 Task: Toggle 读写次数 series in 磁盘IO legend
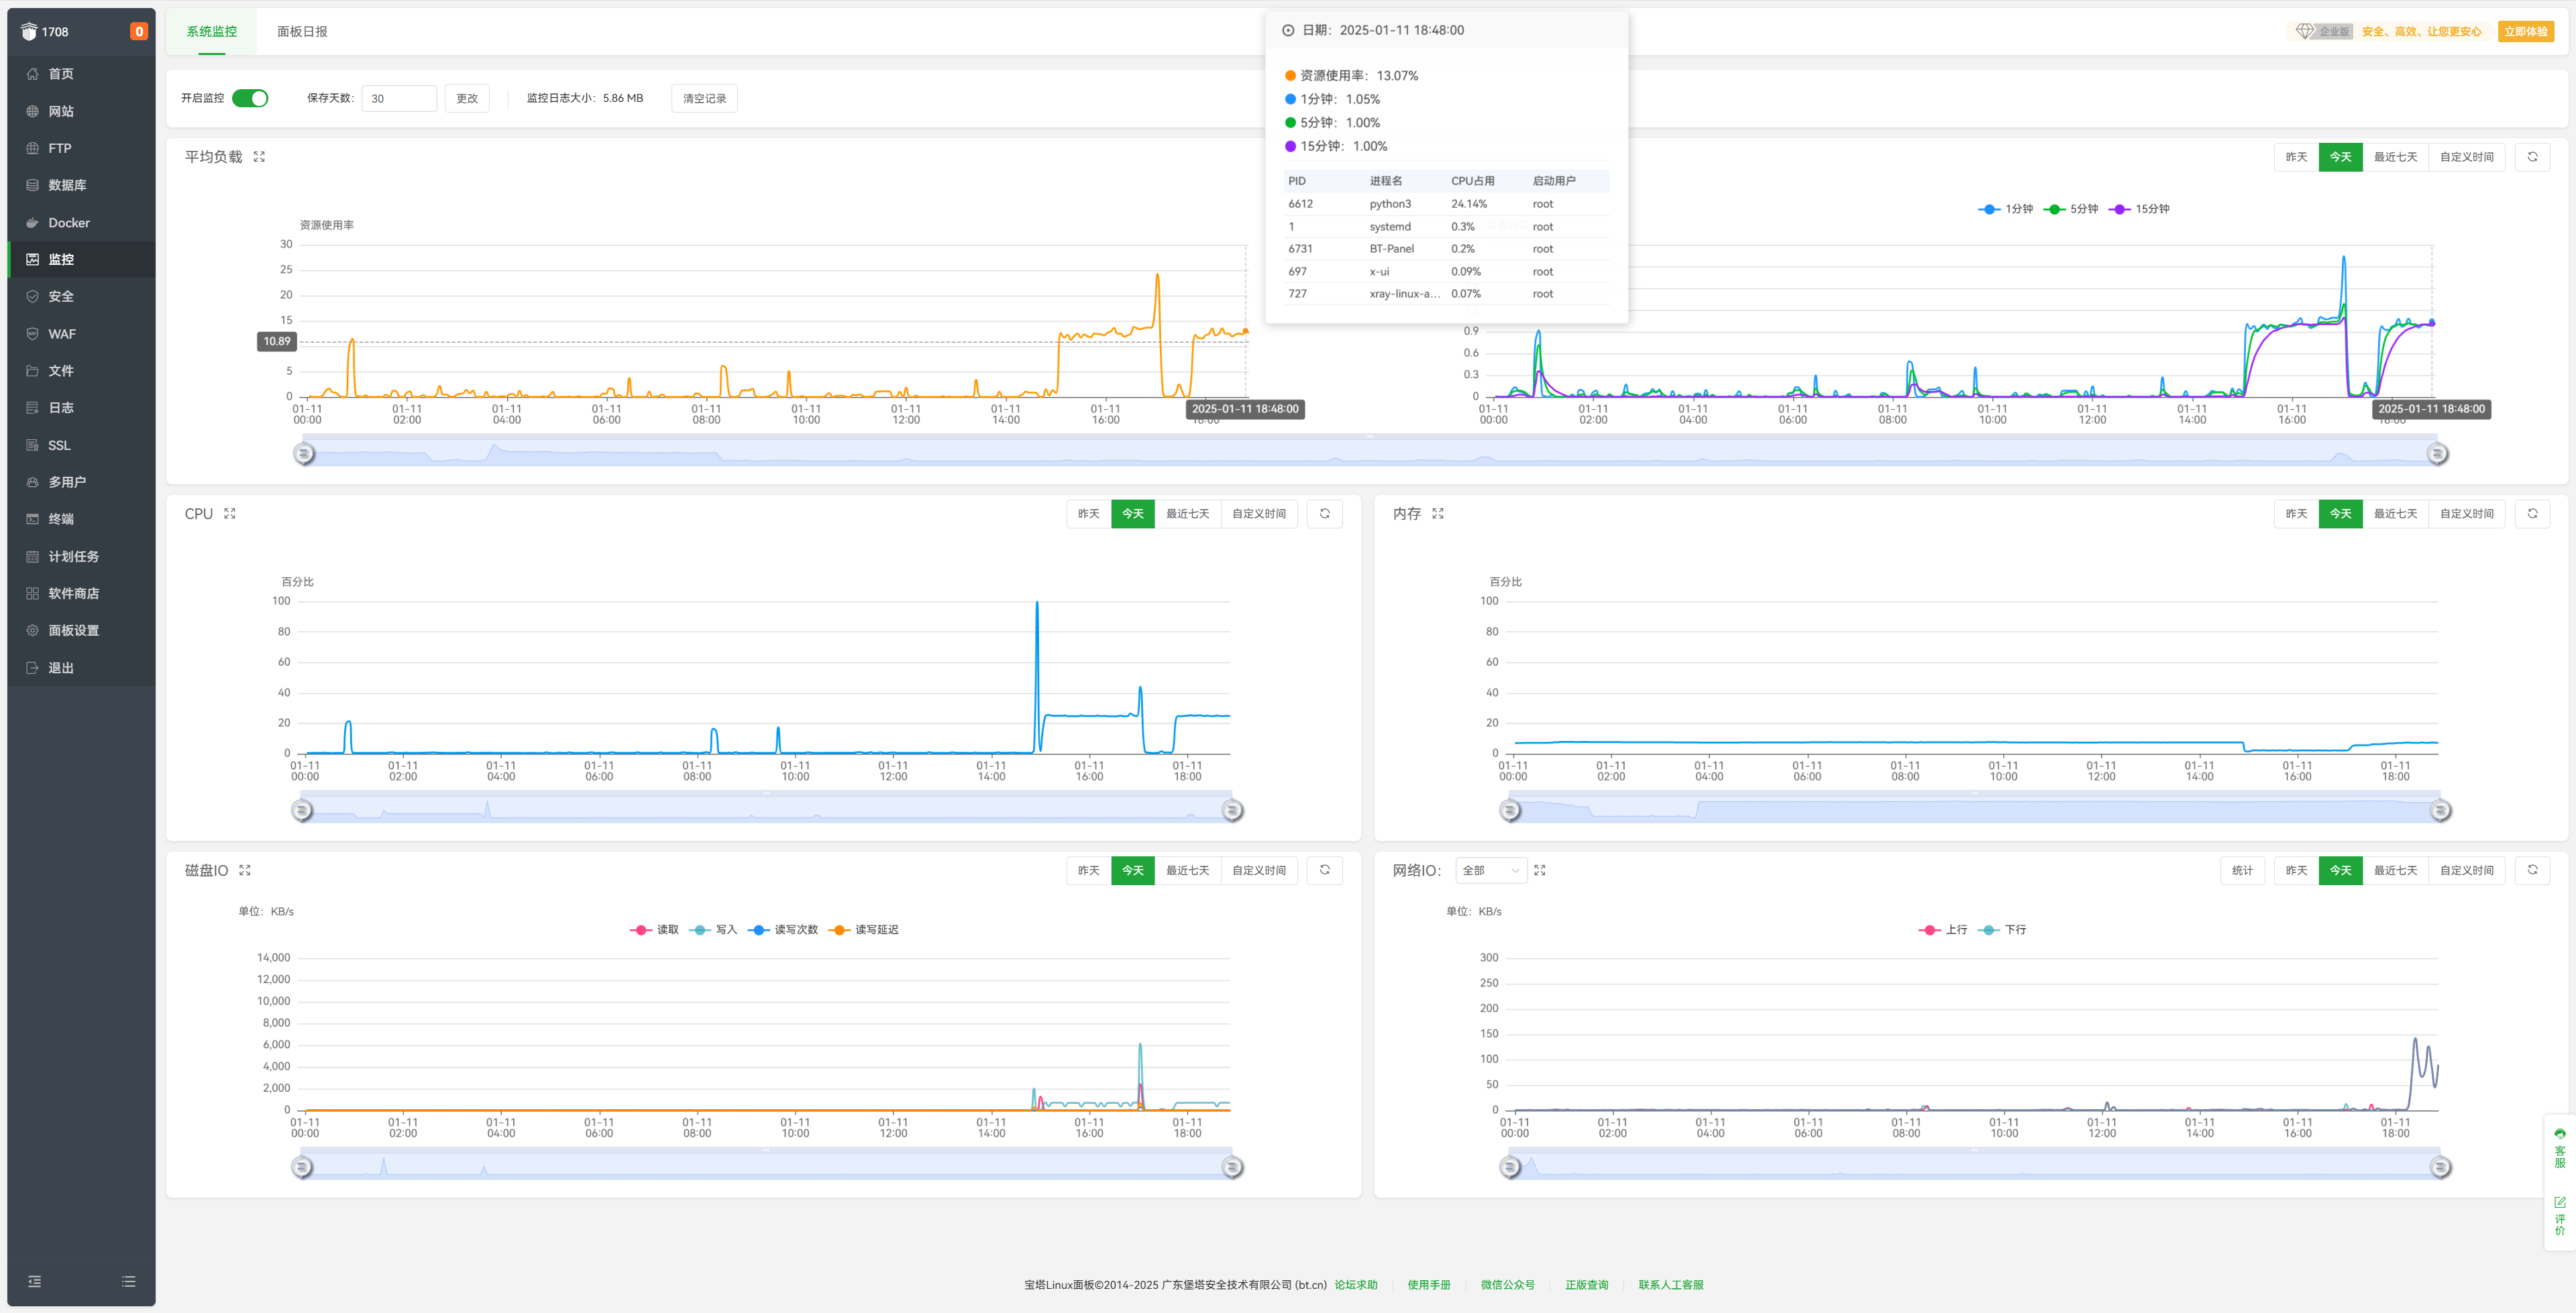point(783,930)
